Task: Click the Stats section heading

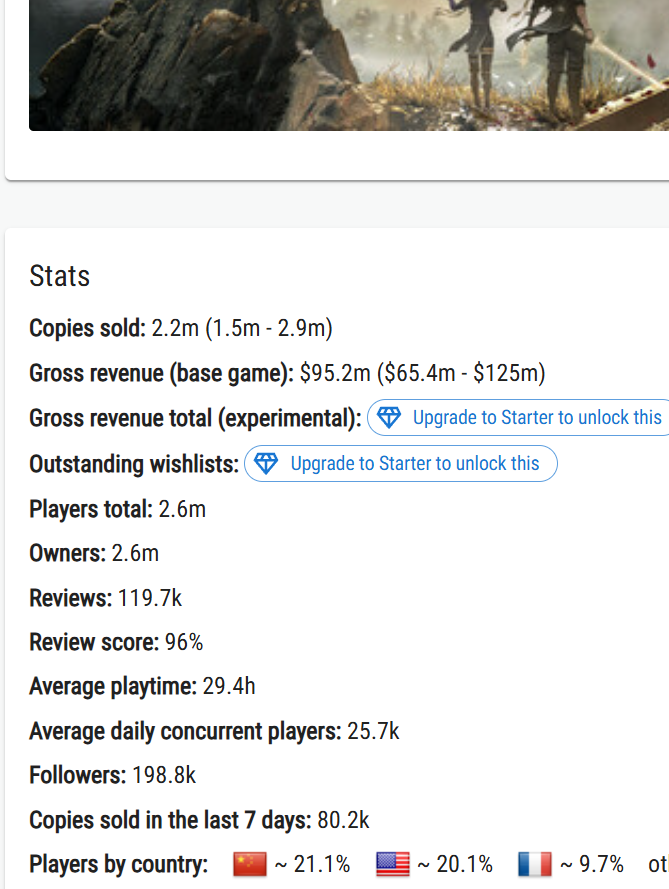Action: (x=60, y=276)
